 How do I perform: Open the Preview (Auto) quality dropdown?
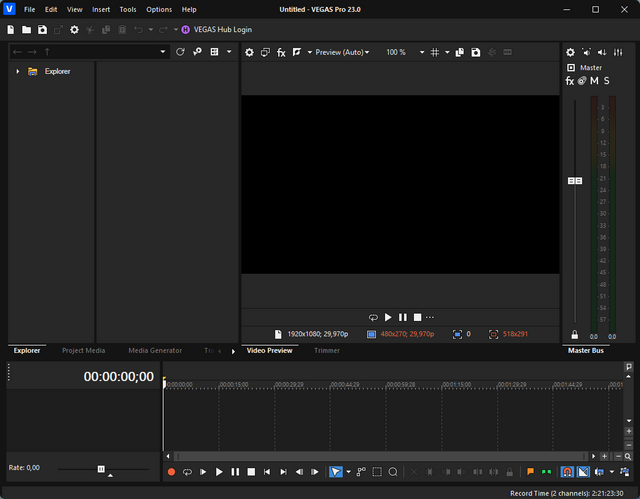(x=342, y=52)
